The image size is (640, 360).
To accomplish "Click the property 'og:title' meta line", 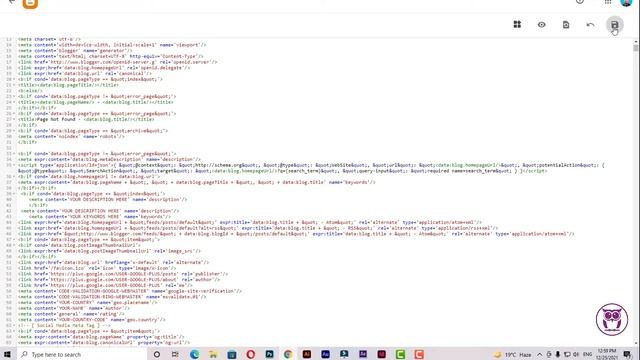I will (101, 337).
